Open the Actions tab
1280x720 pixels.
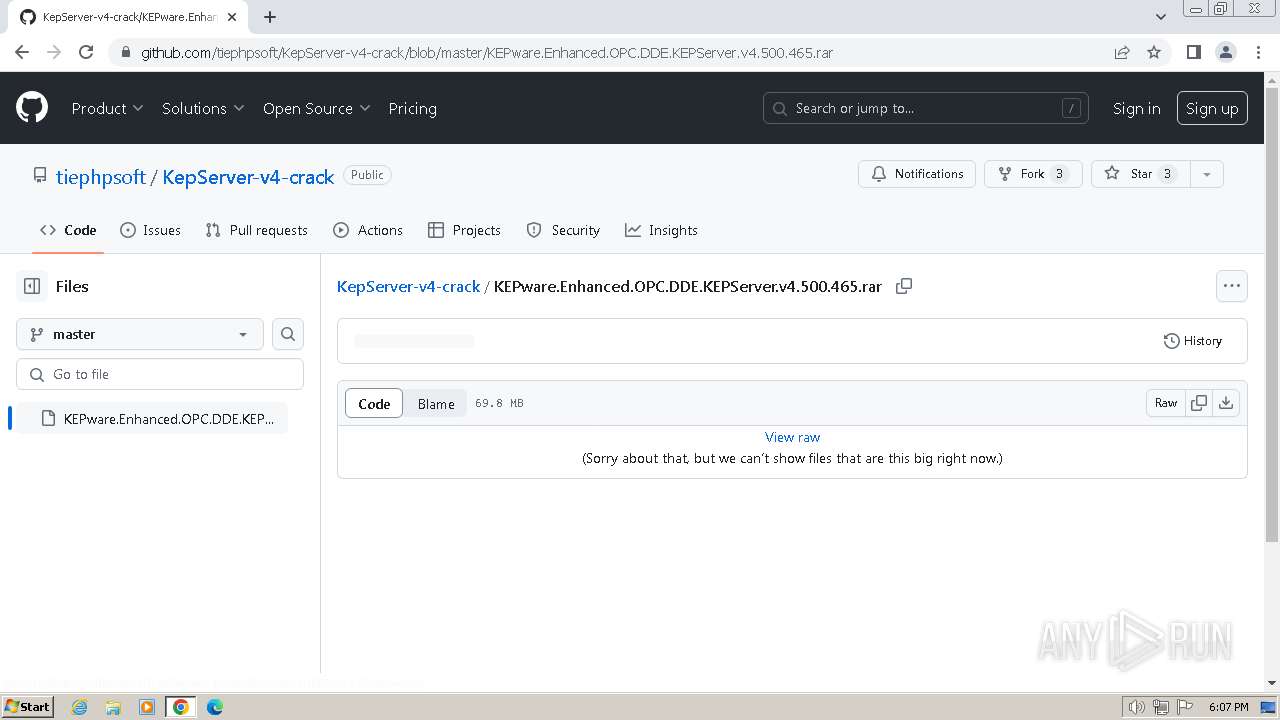pos(368,230)
